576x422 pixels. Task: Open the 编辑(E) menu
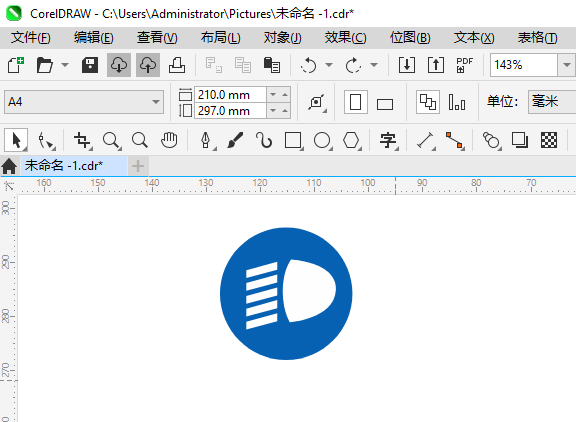point(94,37)
